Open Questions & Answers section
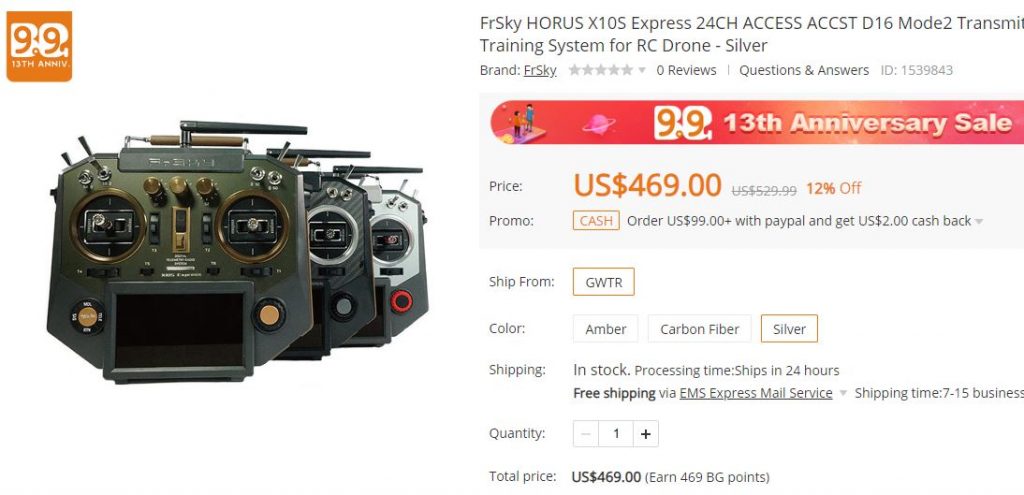 click(804, 70)
